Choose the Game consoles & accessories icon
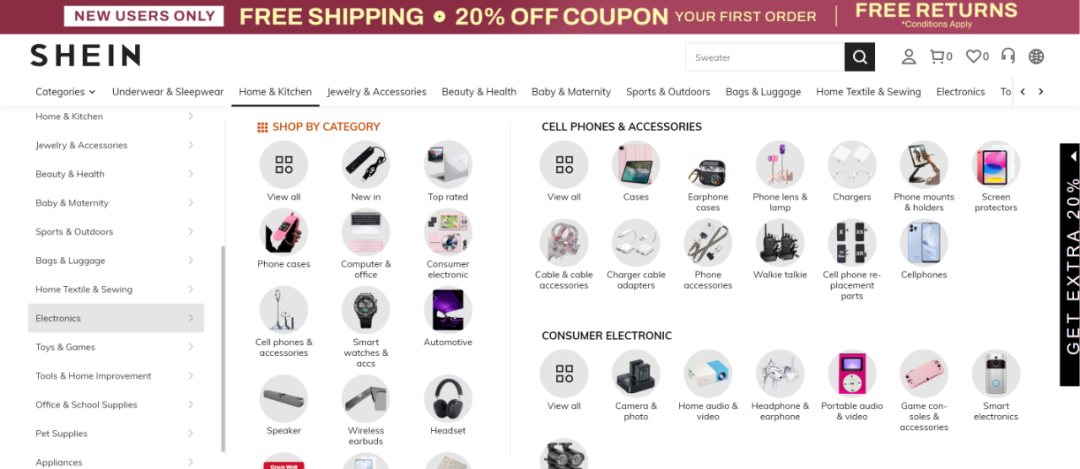 924,374
